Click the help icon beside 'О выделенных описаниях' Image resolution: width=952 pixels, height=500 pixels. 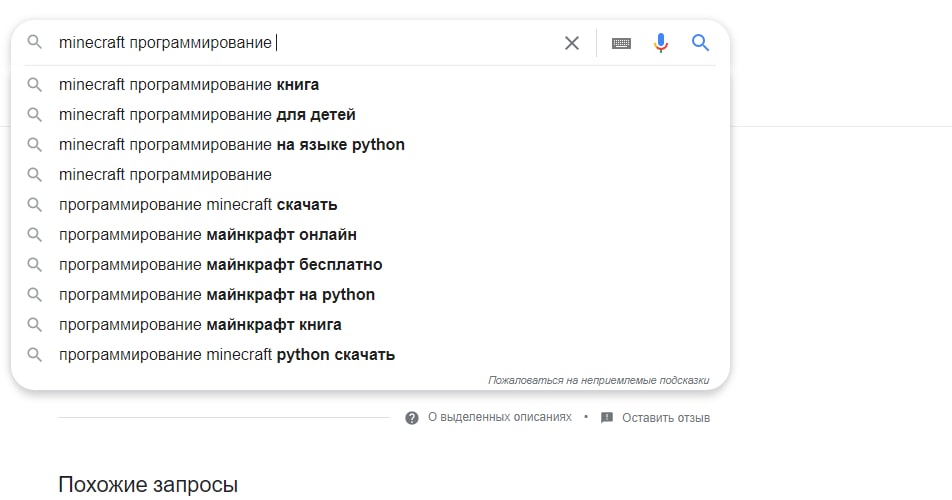[x=412, y=417]
